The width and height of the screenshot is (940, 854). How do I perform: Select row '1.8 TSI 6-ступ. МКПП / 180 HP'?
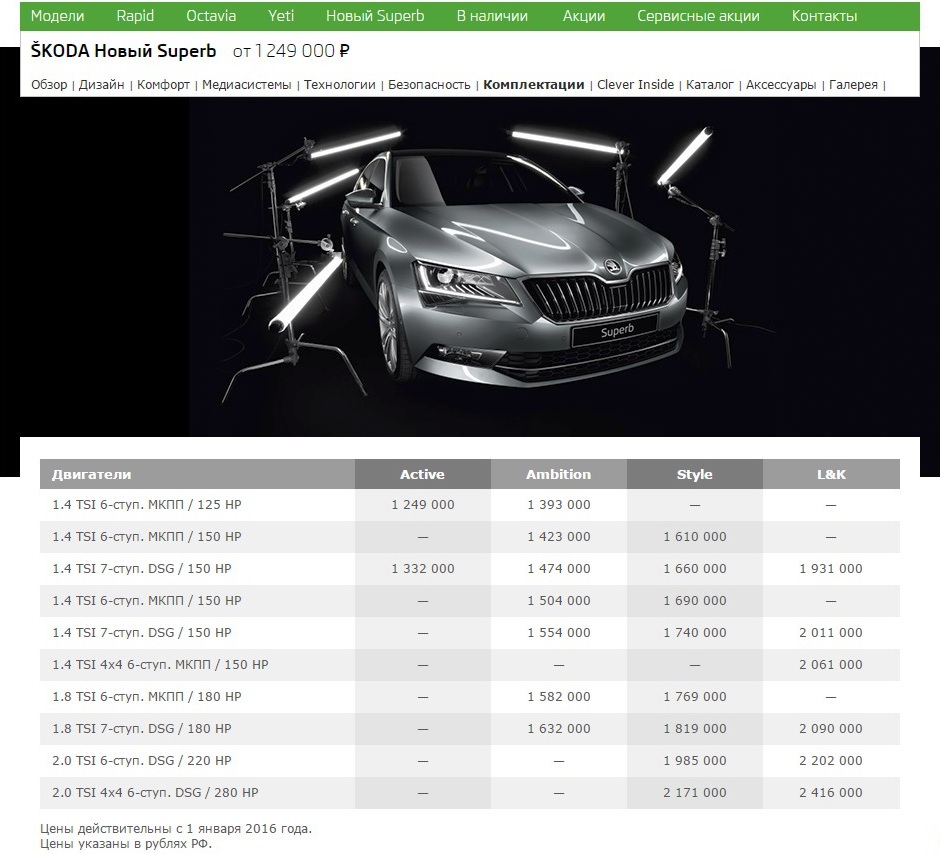[x=470, y=696]
